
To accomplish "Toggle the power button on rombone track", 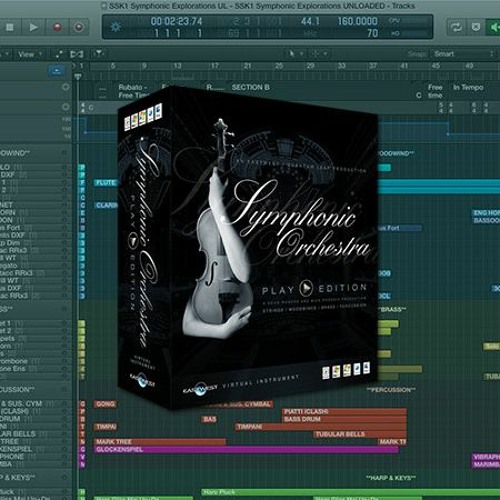I will pyautogui.click(x=65, y=361).
